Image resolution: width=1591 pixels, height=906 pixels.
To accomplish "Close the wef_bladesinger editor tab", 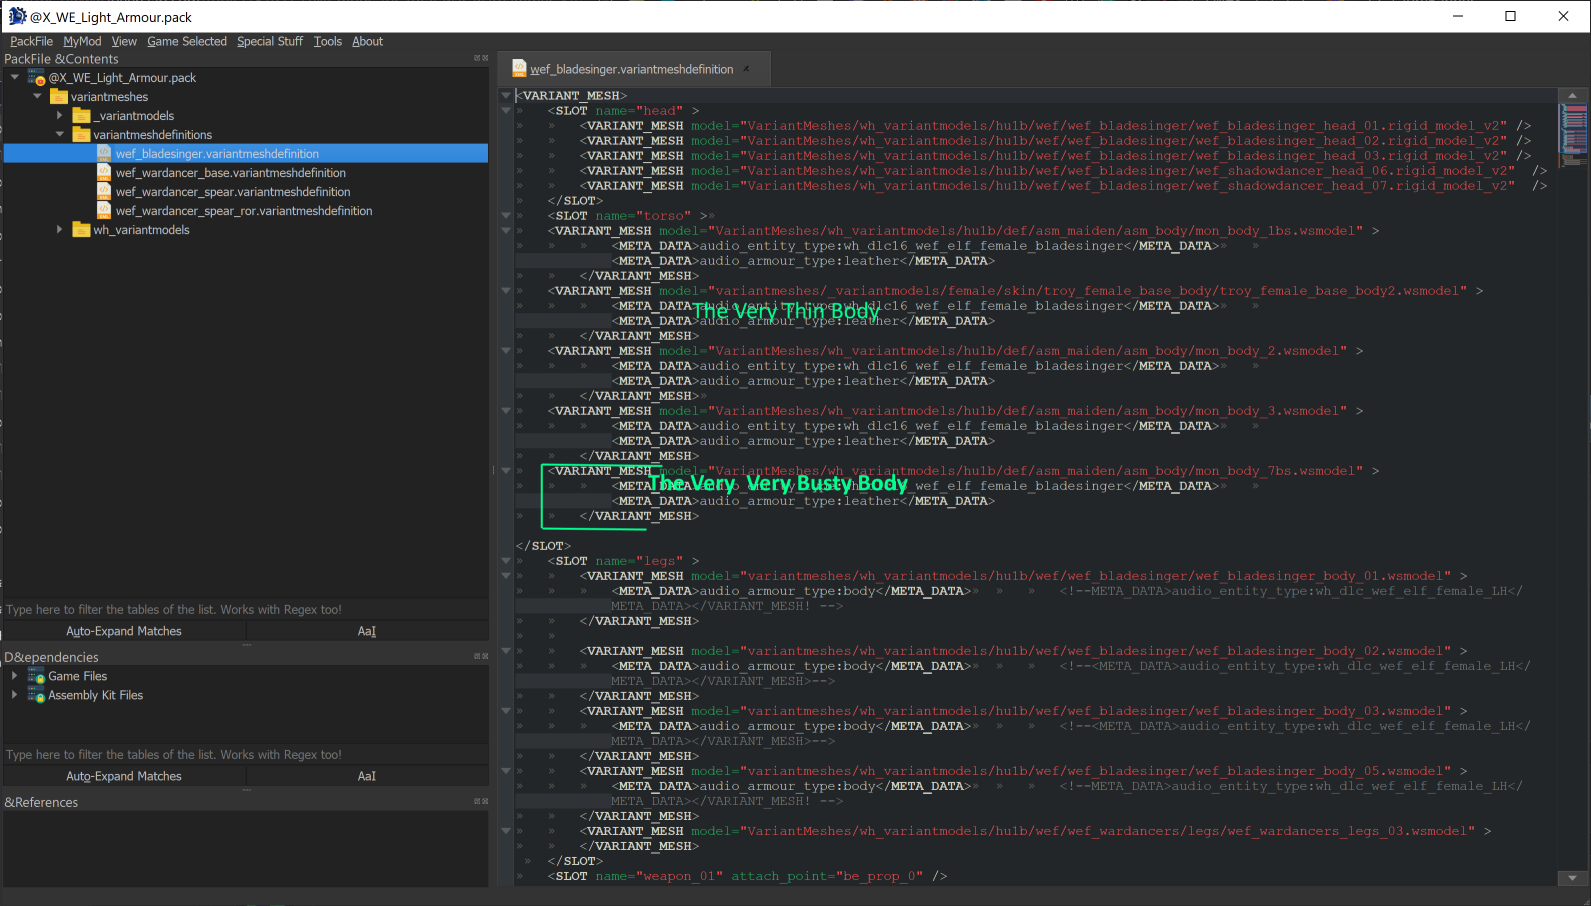I will click(746, 69).
